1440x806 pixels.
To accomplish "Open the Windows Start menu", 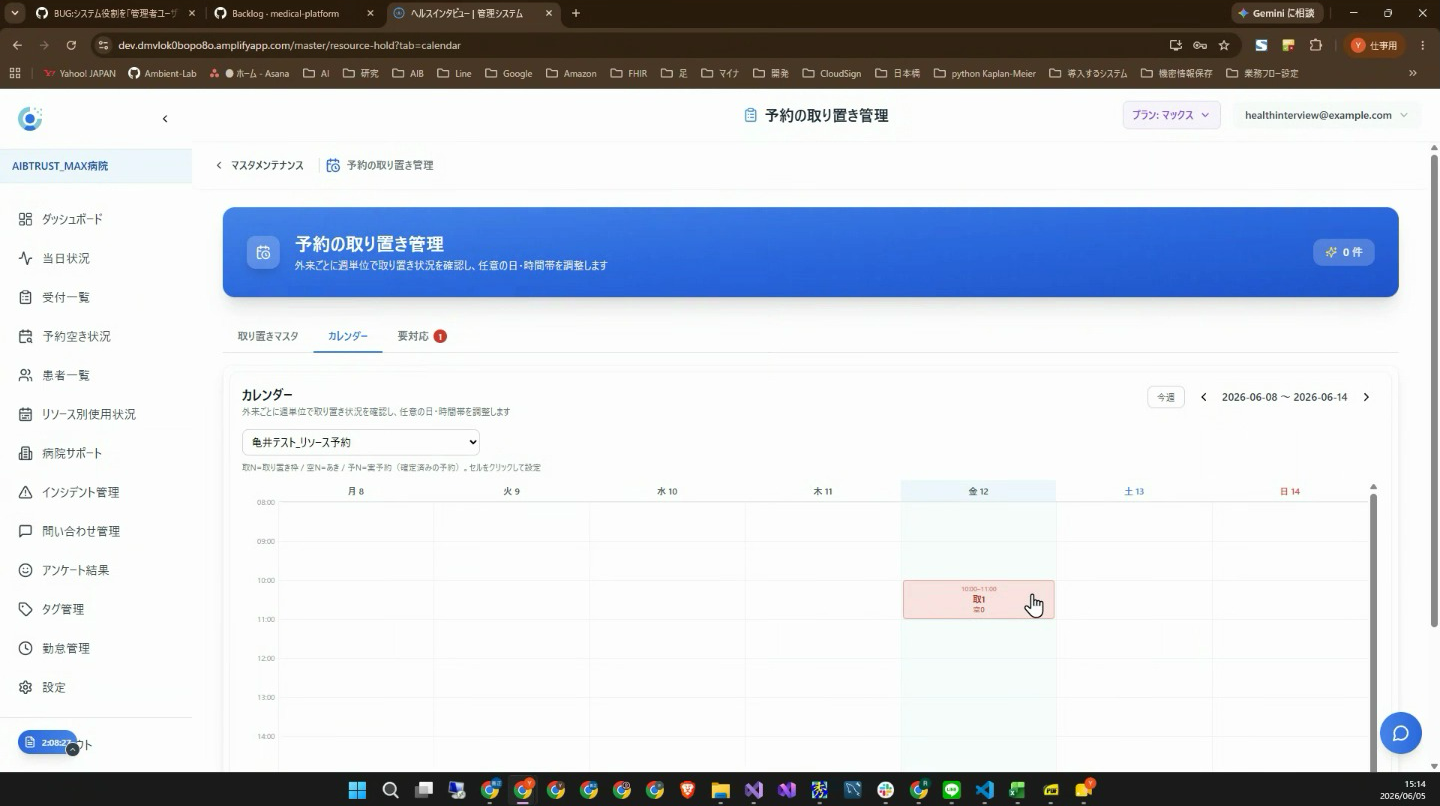I will pyautogui.click(x=357, y=790).
